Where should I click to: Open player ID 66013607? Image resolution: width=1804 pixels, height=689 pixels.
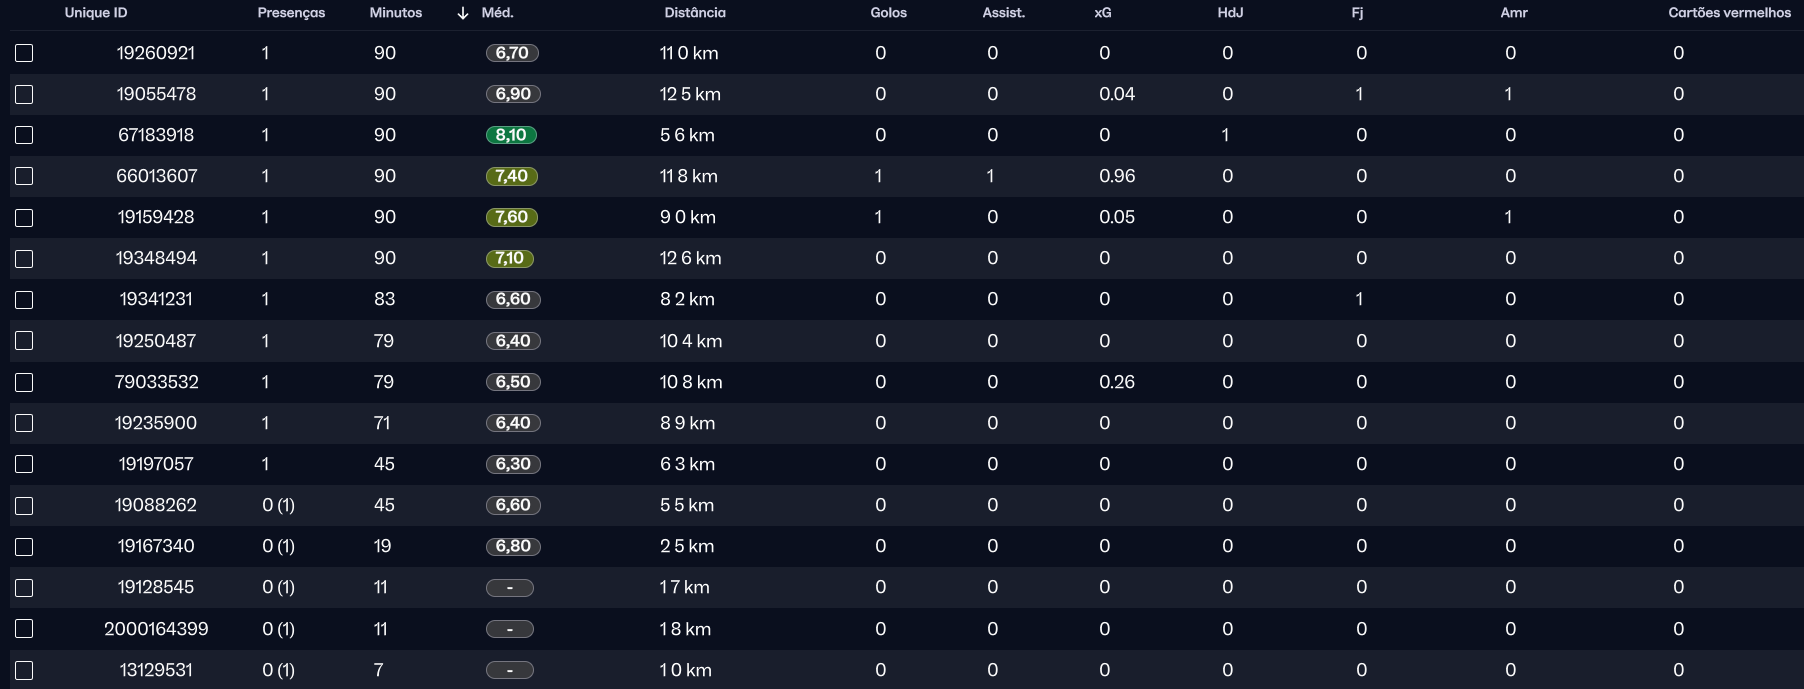click(x=157, y=176)
